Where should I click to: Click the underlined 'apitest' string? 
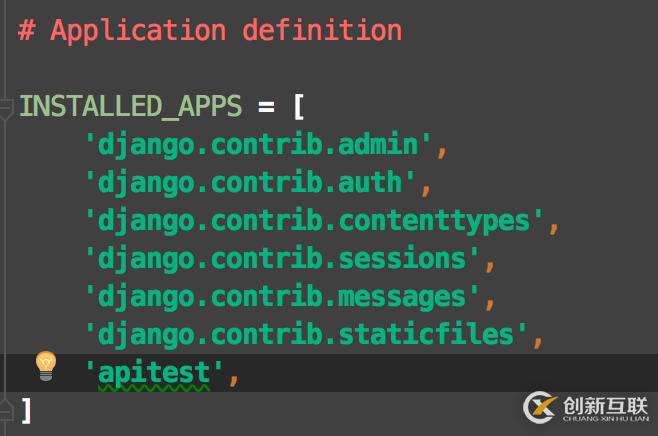tap(154, 373)
